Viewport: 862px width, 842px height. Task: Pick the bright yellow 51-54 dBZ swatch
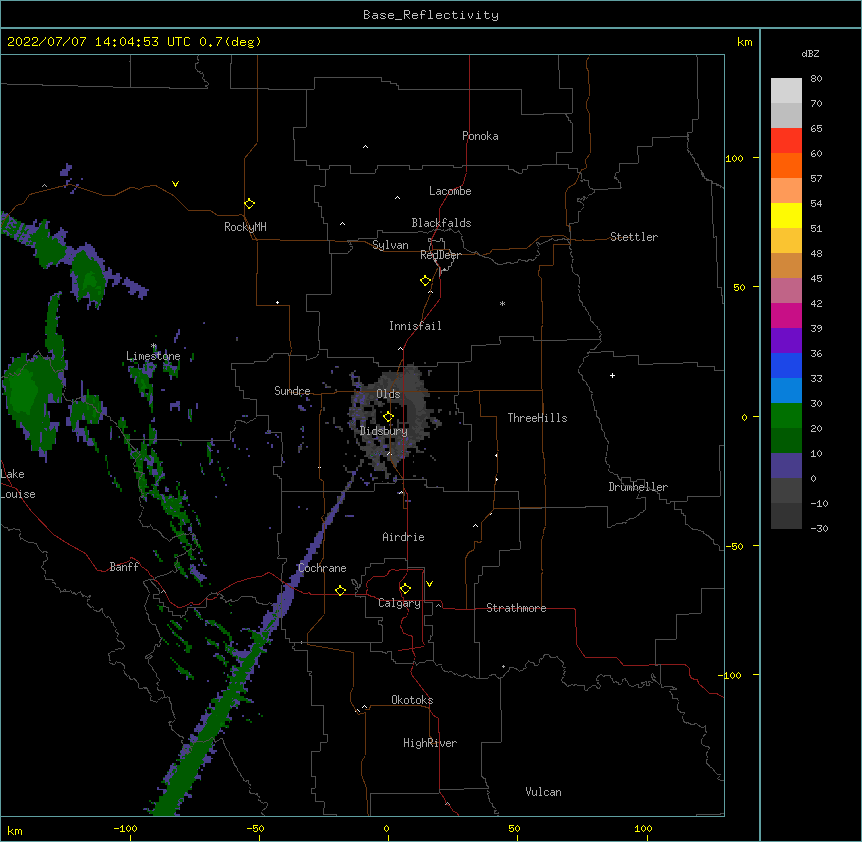tap(786, 215)
